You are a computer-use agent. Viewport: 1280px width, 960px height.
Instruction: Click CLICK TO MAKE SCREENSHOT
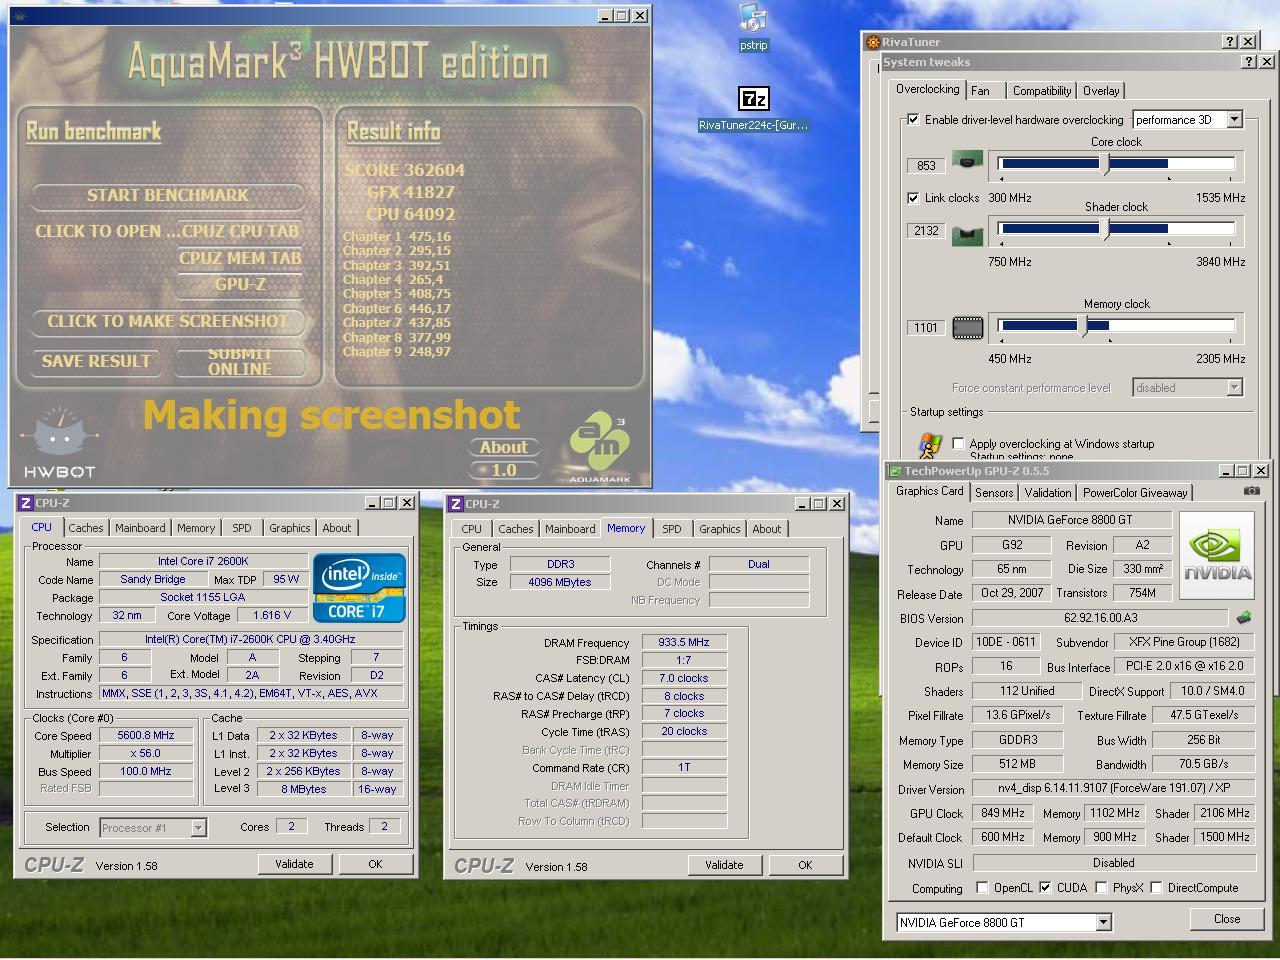168,321
